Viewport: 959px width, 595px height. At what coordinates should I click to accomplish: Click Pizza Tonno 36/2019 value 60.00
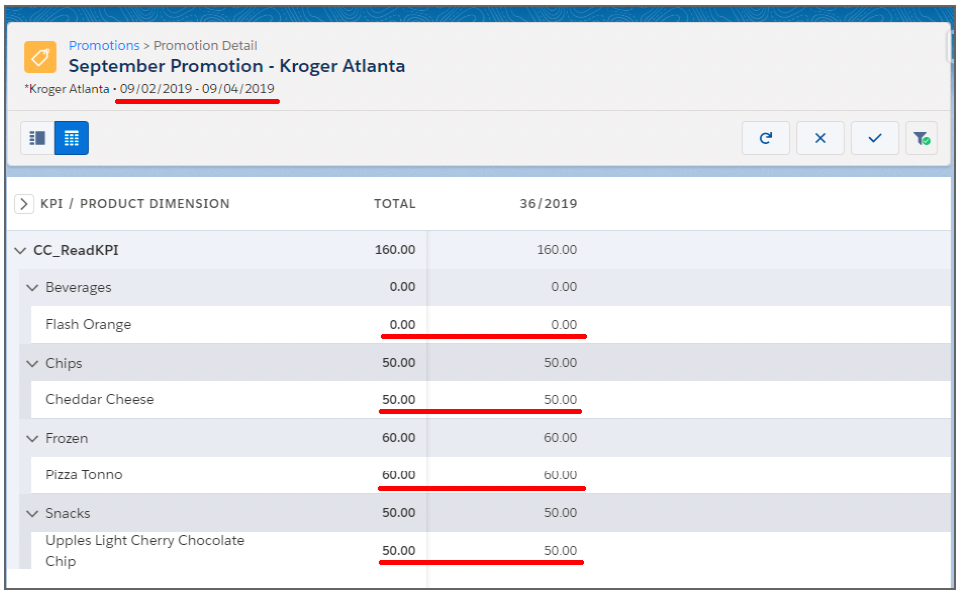click(560, 475)
